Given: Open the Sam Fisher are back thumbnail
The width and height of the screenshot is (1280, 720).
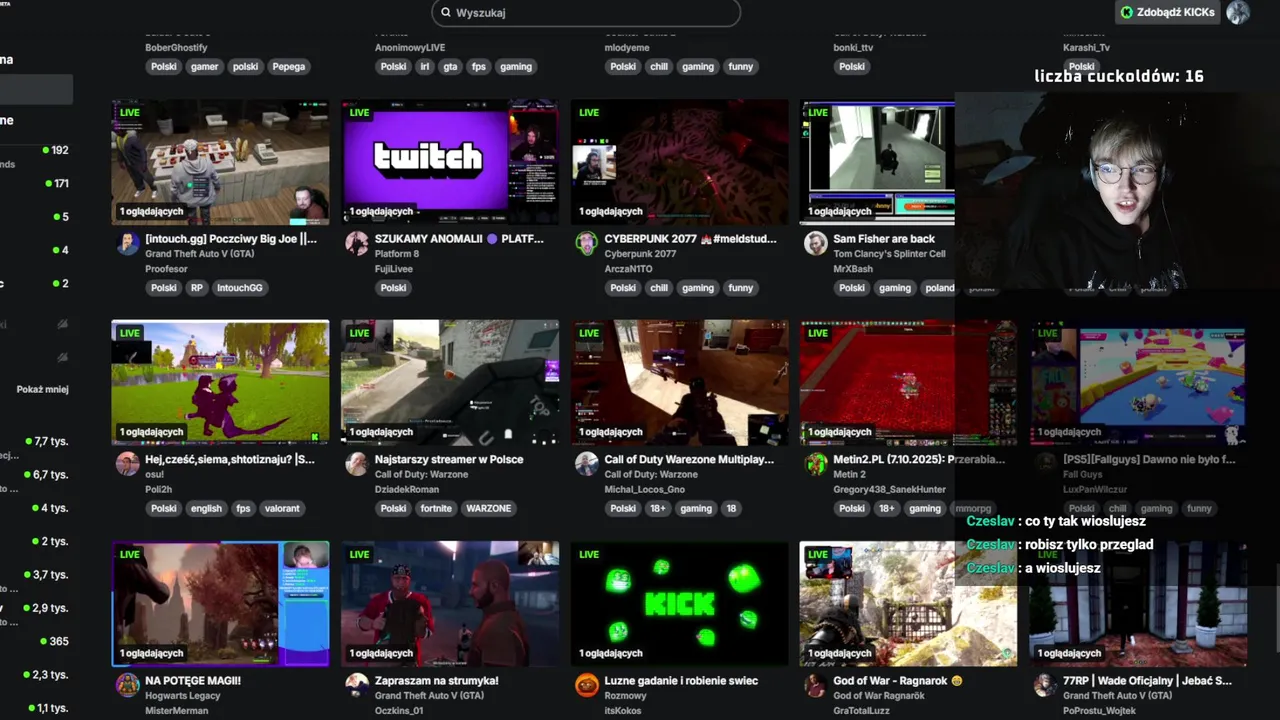Looking at the screenshot, I should [x=877, y=161].
